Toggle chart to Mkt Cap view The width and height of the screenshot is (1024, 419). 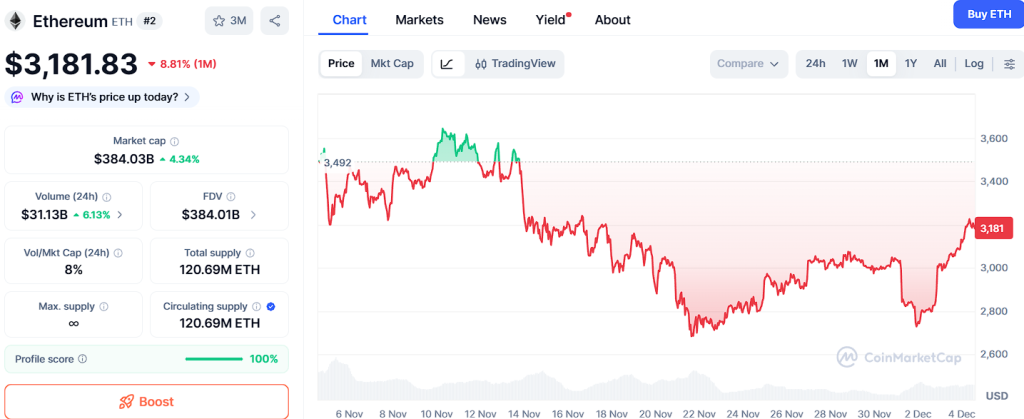point(392,64)
